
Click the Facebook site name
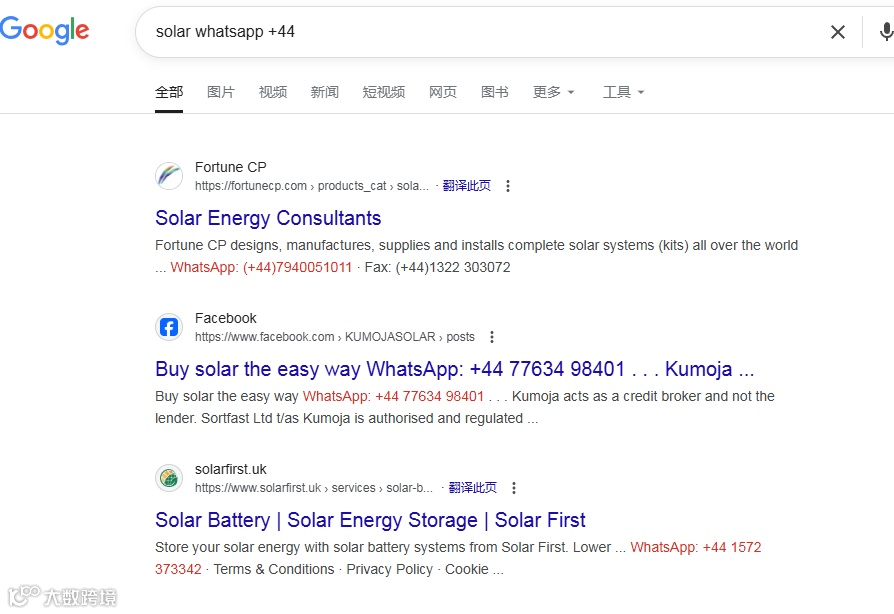pos(226,318)
